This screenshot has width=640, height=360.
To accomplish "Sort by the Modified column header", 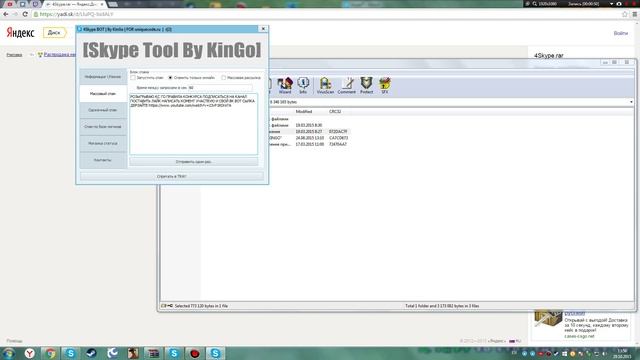I will pyautogui.click(x=304, y=111).
